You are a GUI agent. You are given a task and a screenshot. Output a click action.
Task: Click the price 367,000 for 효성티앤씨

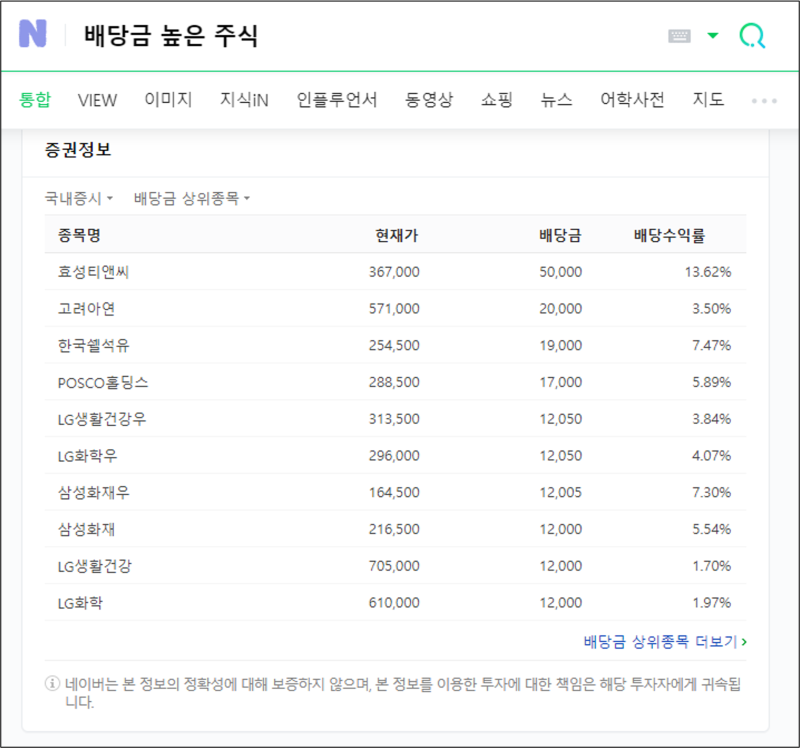[394, 271]
